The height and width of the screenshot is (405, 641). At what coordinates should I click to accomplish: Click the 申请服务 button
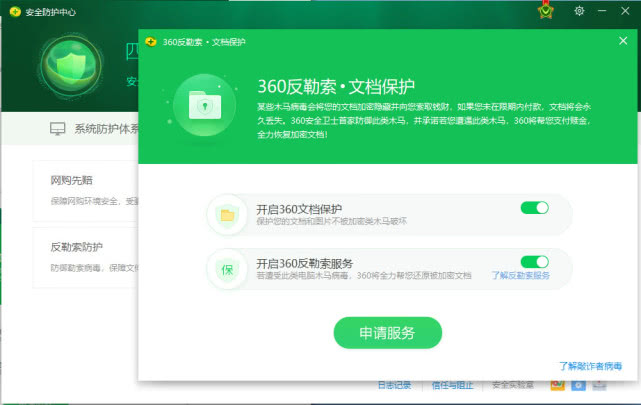[x=388, y=333]
